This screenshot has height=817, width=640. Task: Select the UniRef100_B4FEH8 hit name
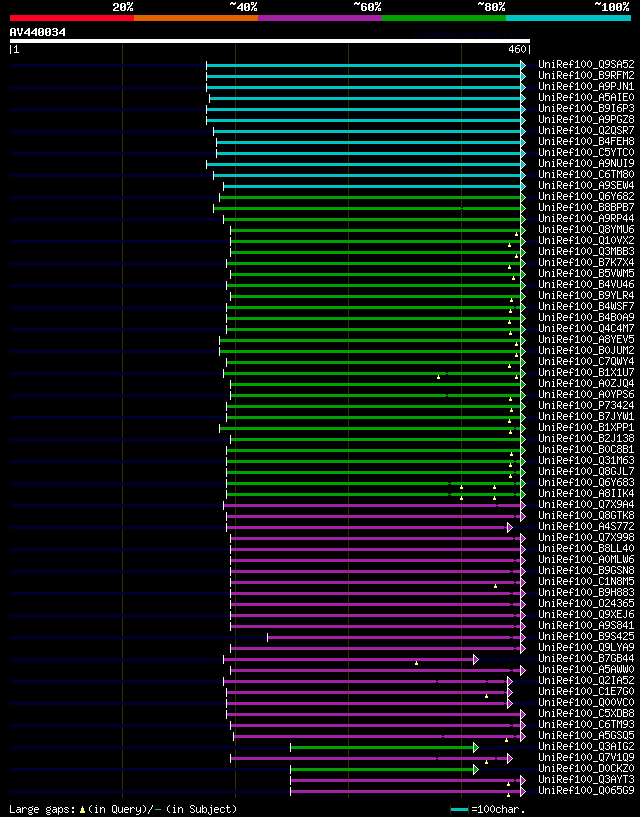point(586,141)
